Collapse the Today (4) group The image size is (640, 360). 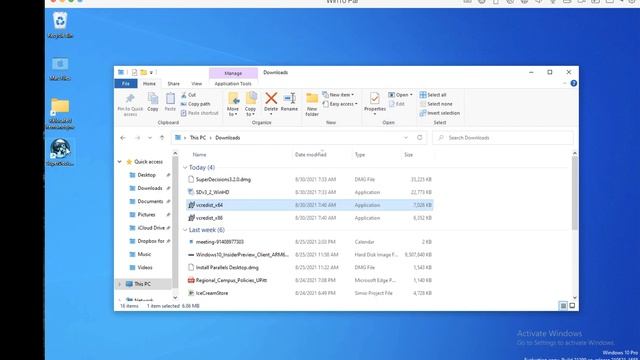[185, 168]
